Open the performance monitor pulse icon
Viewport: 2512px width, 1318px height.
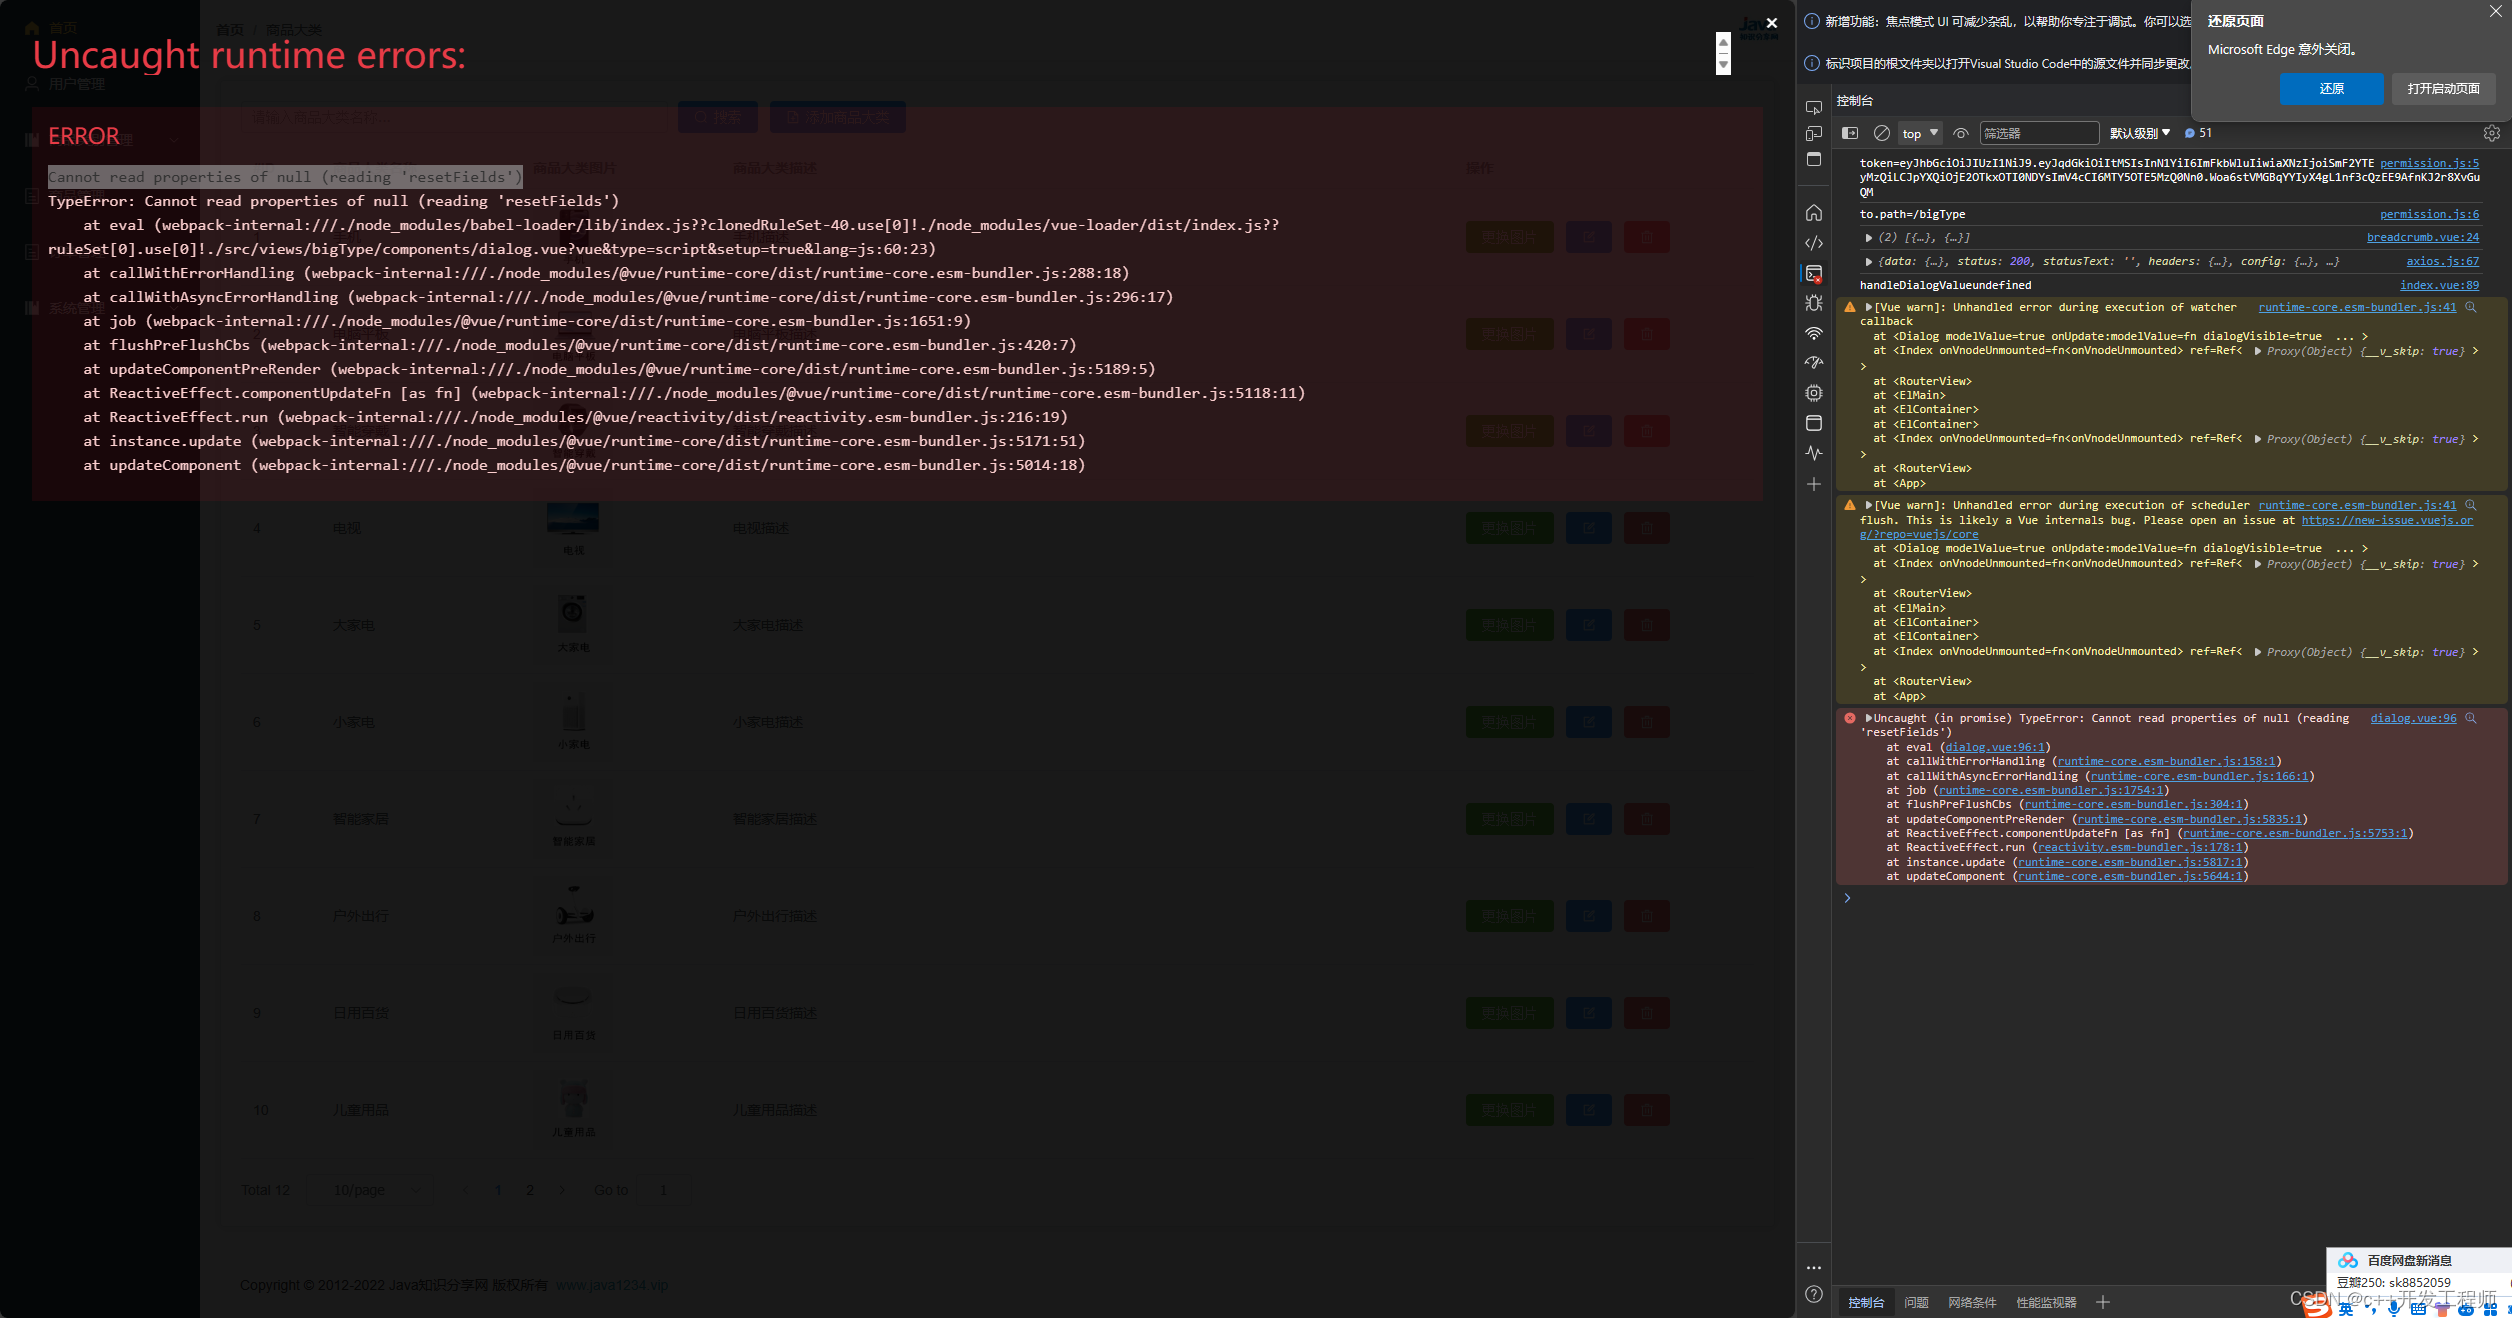1814,453
